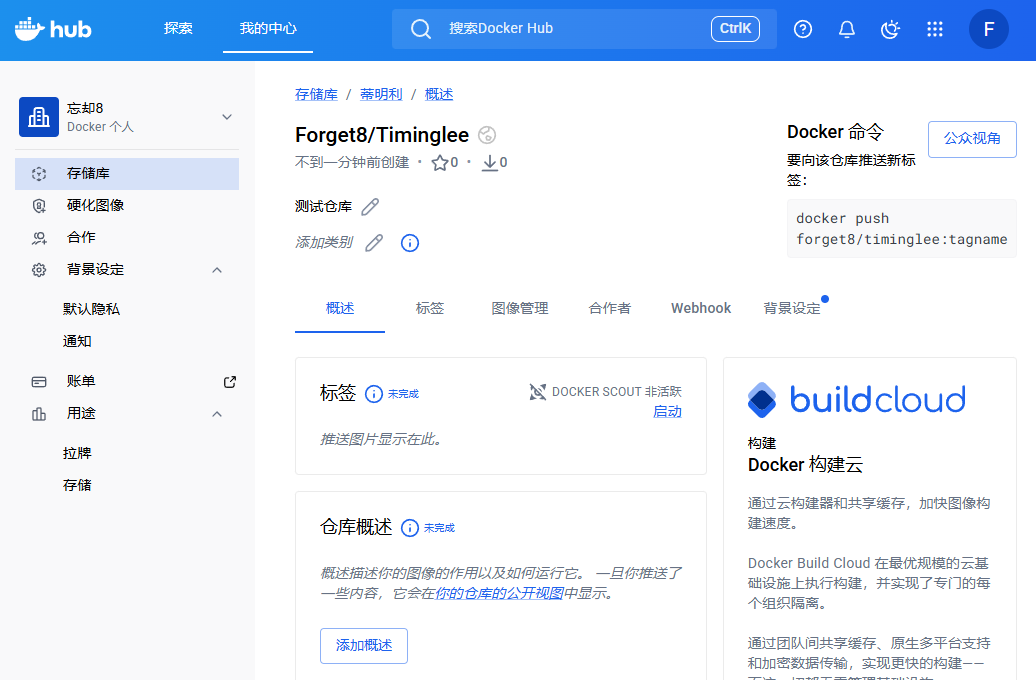Click the 存储库 sidebar icon
This screenshot has width=1036, height=680.
click(39, 174)
